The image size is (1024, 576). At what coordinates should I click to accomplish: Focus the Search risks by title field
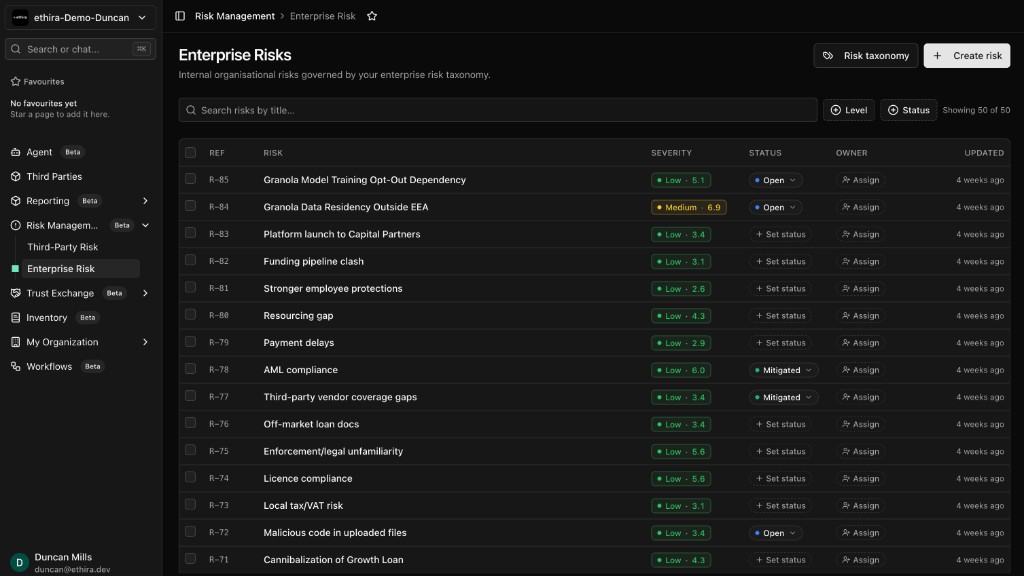pos(498,110)
